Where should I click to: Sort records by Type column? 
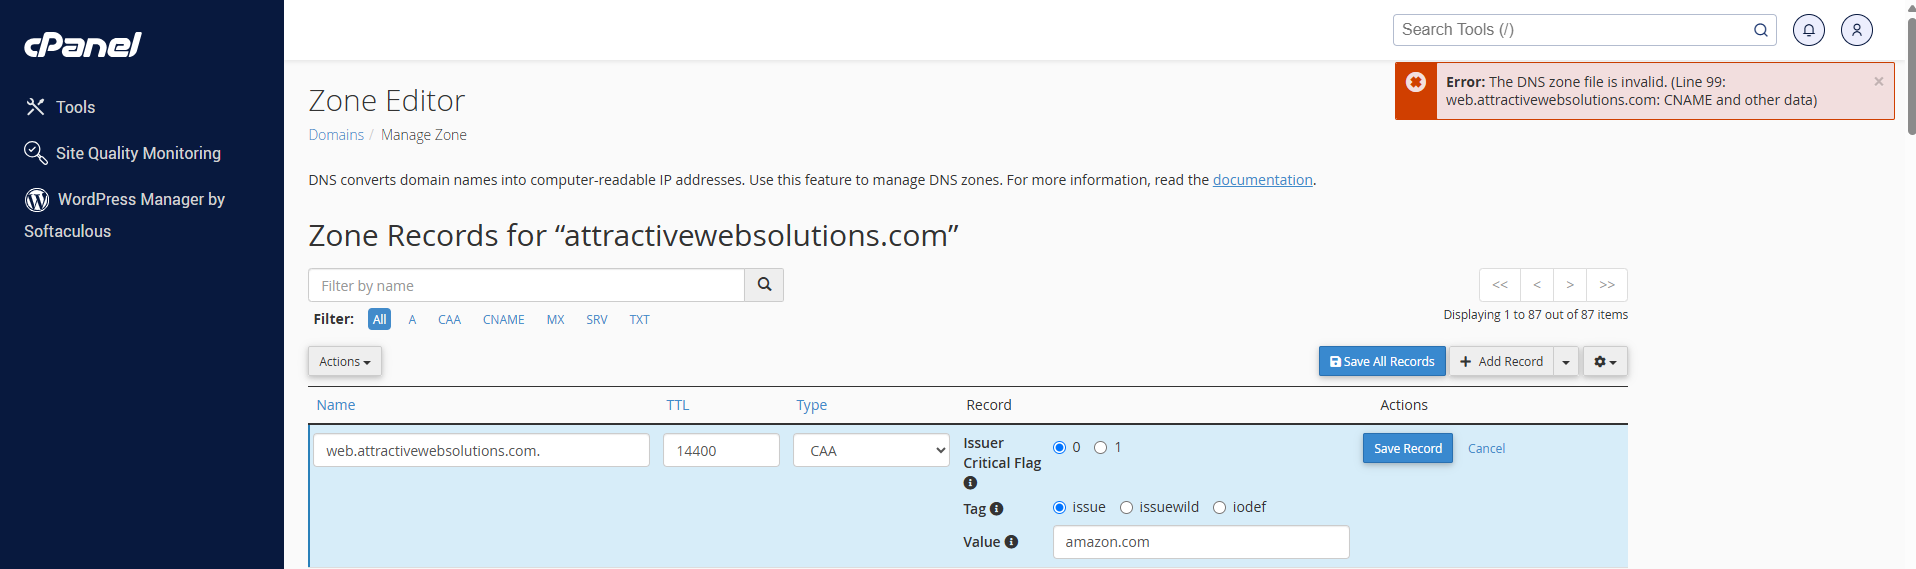[811, 405]
